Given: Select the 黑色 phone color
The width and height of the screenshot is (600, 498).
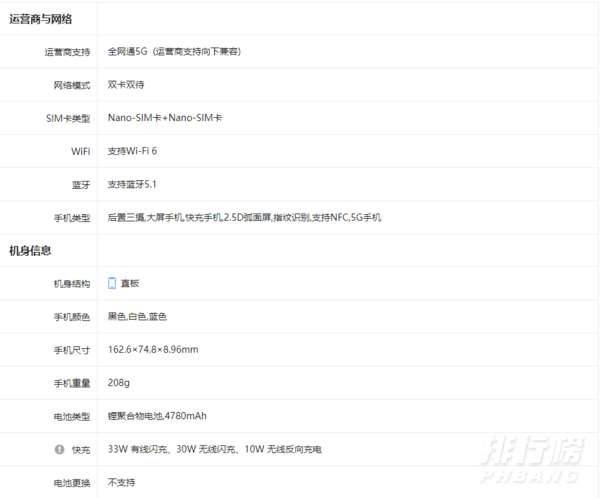Looking at the screenshot, I should [117, 317].
